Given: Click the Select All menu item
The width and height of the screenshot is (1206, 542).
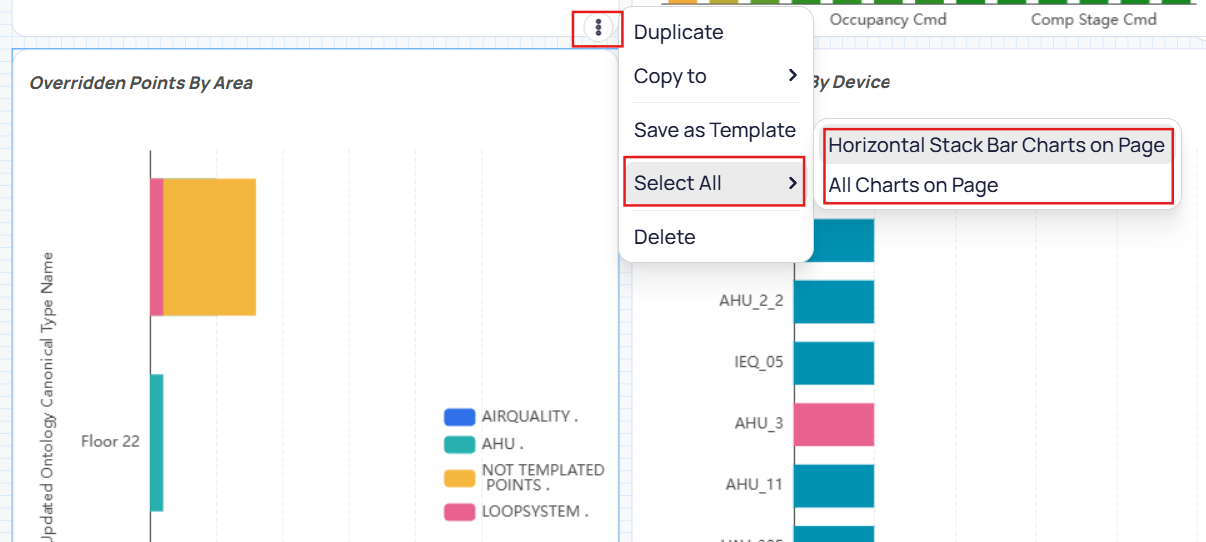Looking at the screenshot, I should 678,183.
